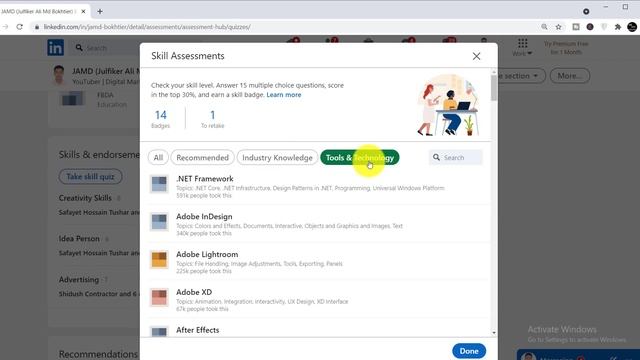Open the add profile section dropdown
The image size is (640, 360).
(522, 76)
